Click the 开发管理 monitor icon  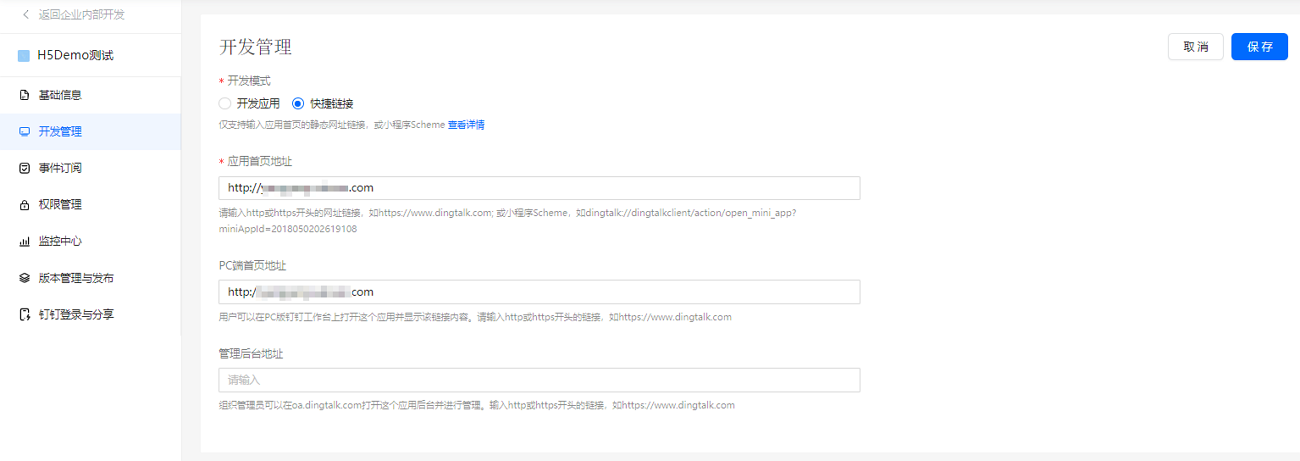25,132
